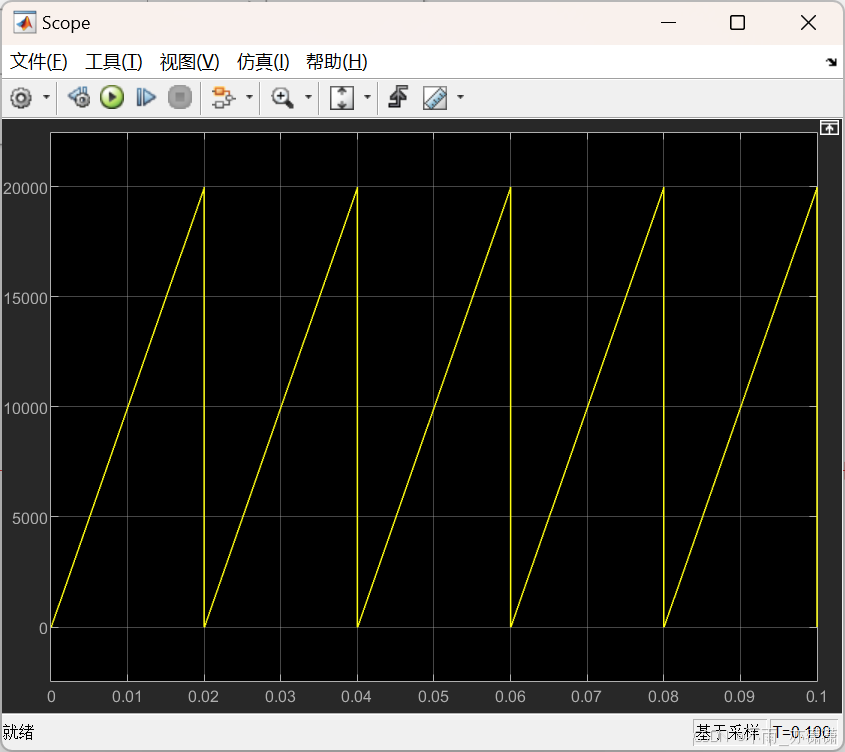Open the 仿真 menu
The width and height of the screenshot is (845, 752).
262,61
